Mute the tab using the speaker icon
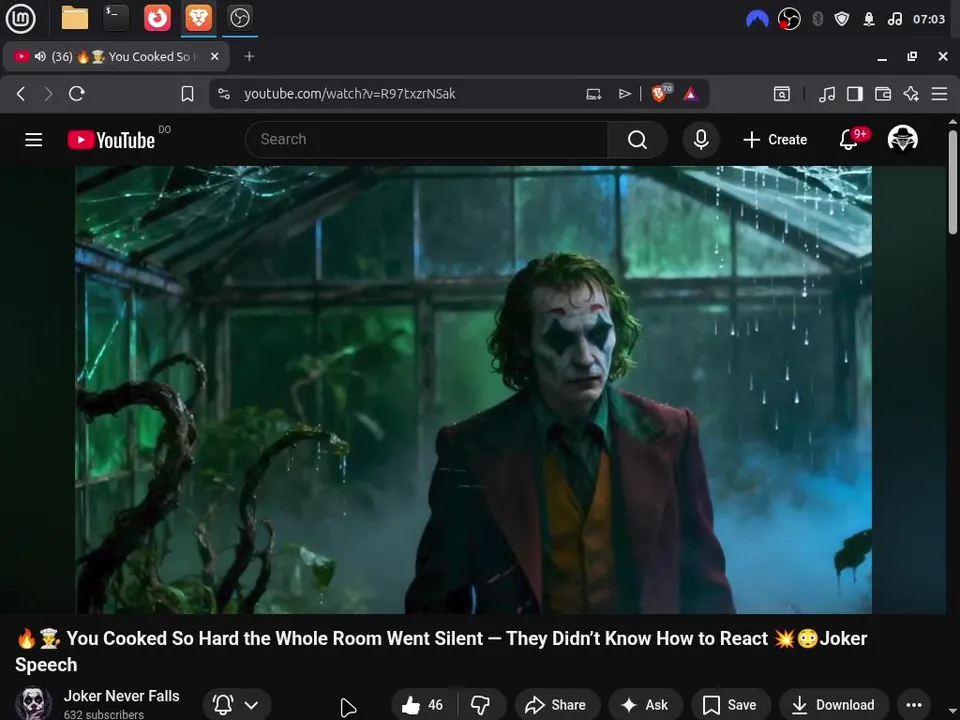The image size is (960, 720). coord(40,56)
